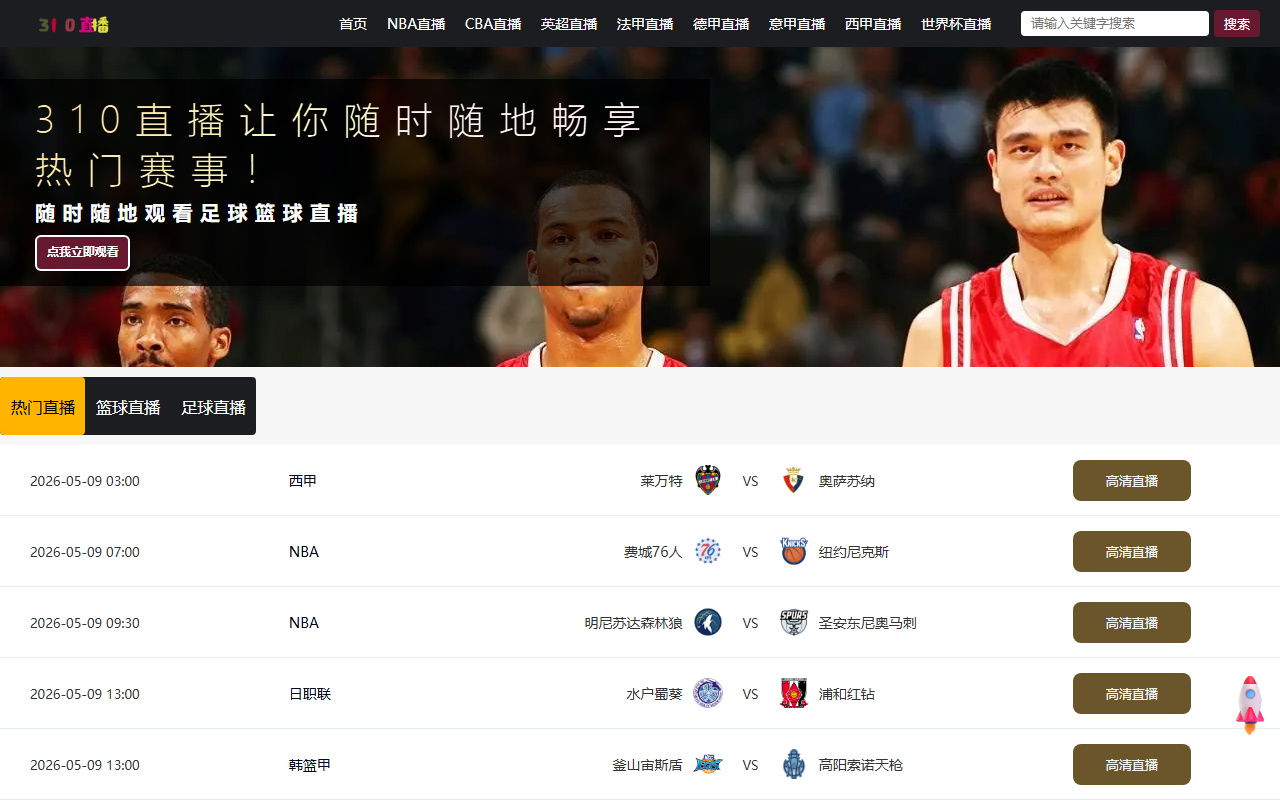Screen dimensions: 1280x800
Task: Click the 310直播 site logo
Action: (x=74, y=24)
